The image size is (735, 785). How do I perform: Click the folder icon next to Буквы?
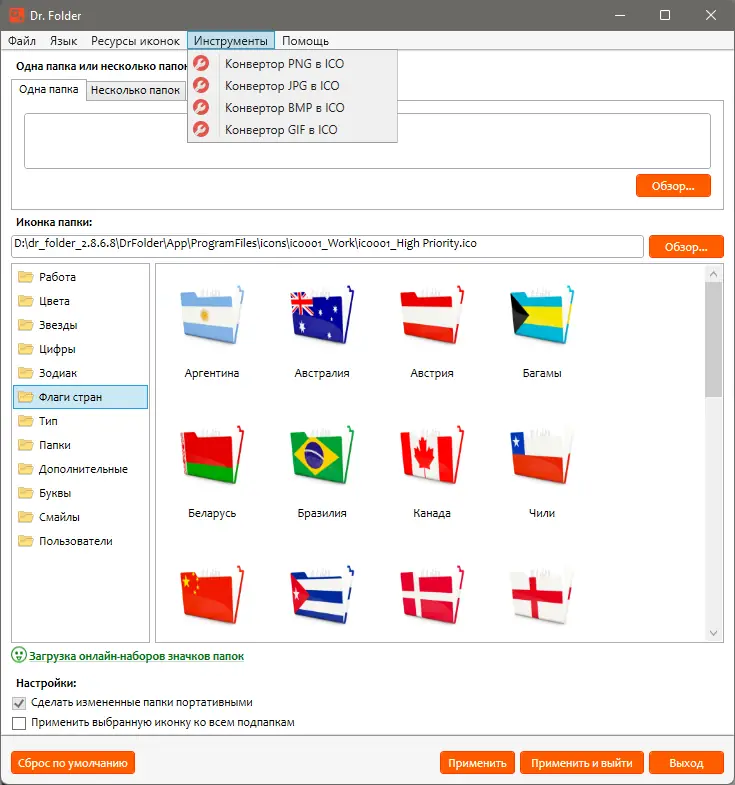[26, 493]
